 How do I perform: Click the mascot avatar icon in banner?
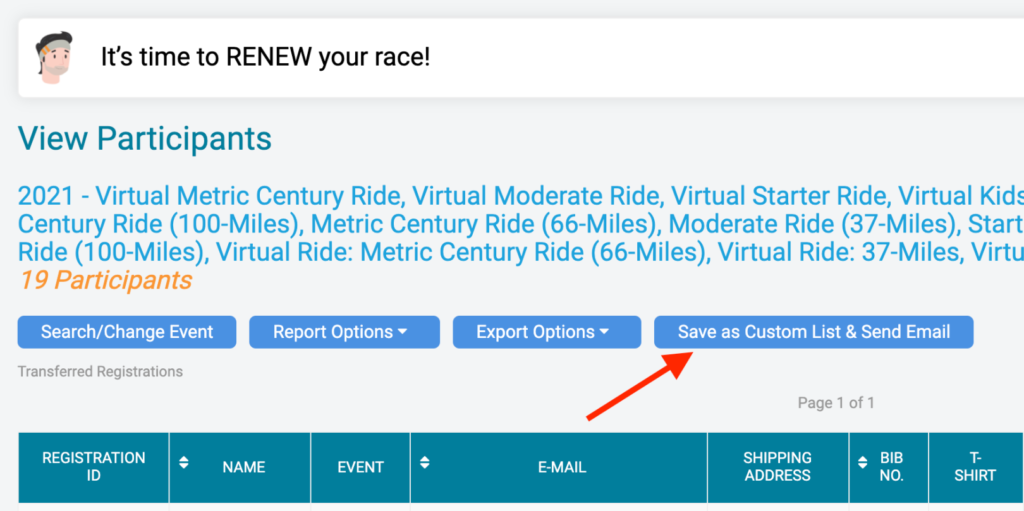54,58
